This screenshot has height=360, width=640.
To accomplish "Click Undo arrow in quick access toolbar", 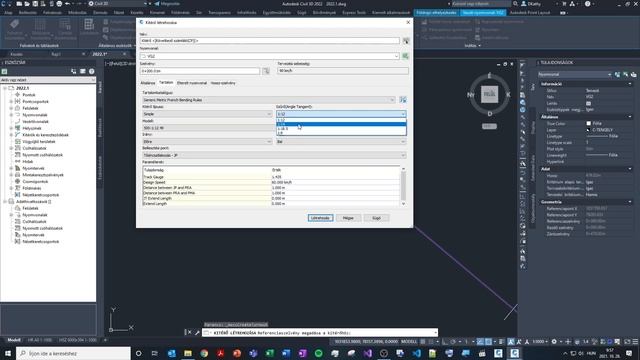I will click(x=67, y=4).
